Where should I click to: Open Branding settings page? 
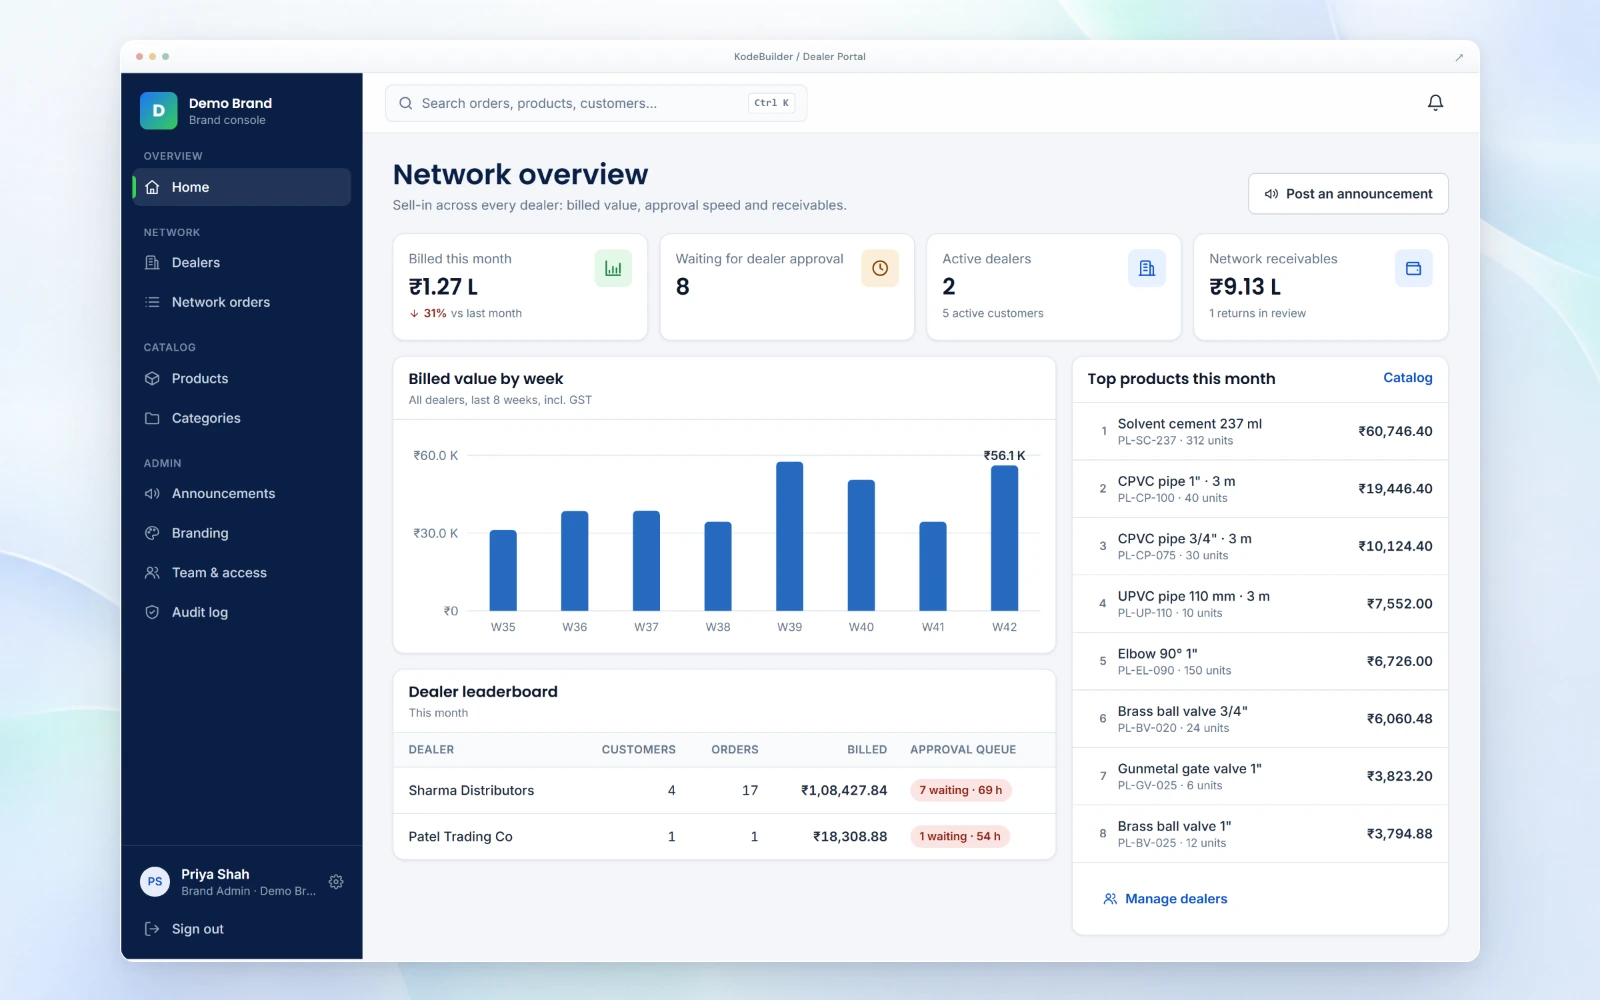click(241, 533)
